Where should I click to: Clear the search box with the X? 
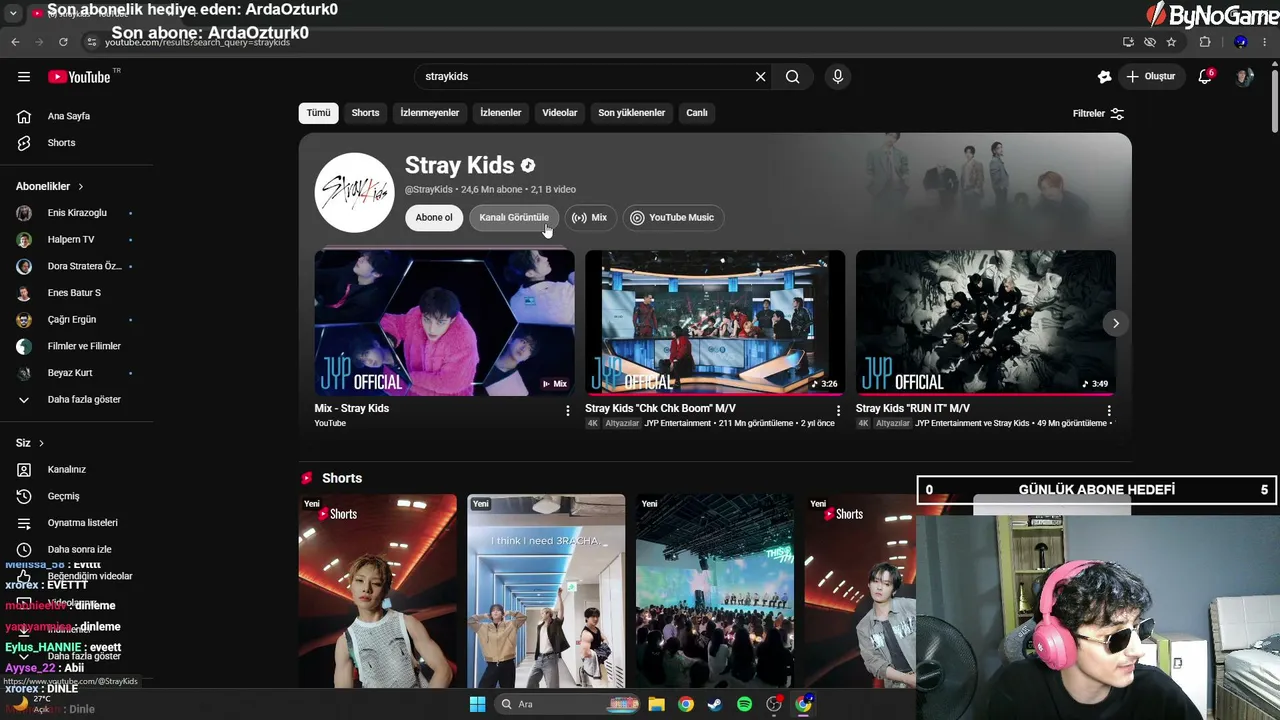coord(760,77)
